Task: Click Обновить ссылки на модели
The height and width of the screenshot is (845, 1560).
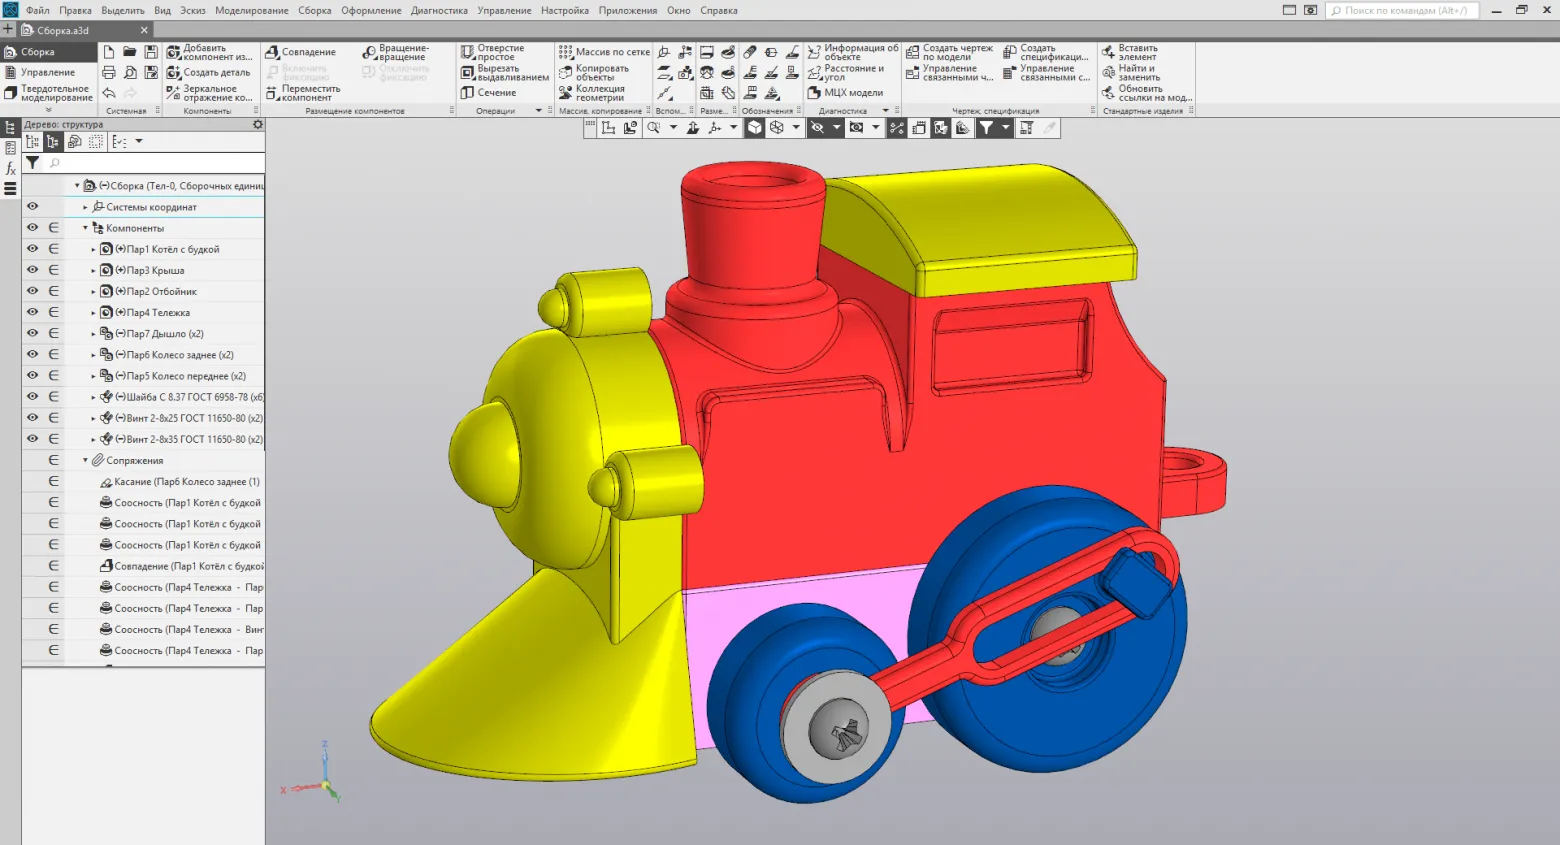Action: tap(1146, 93)
